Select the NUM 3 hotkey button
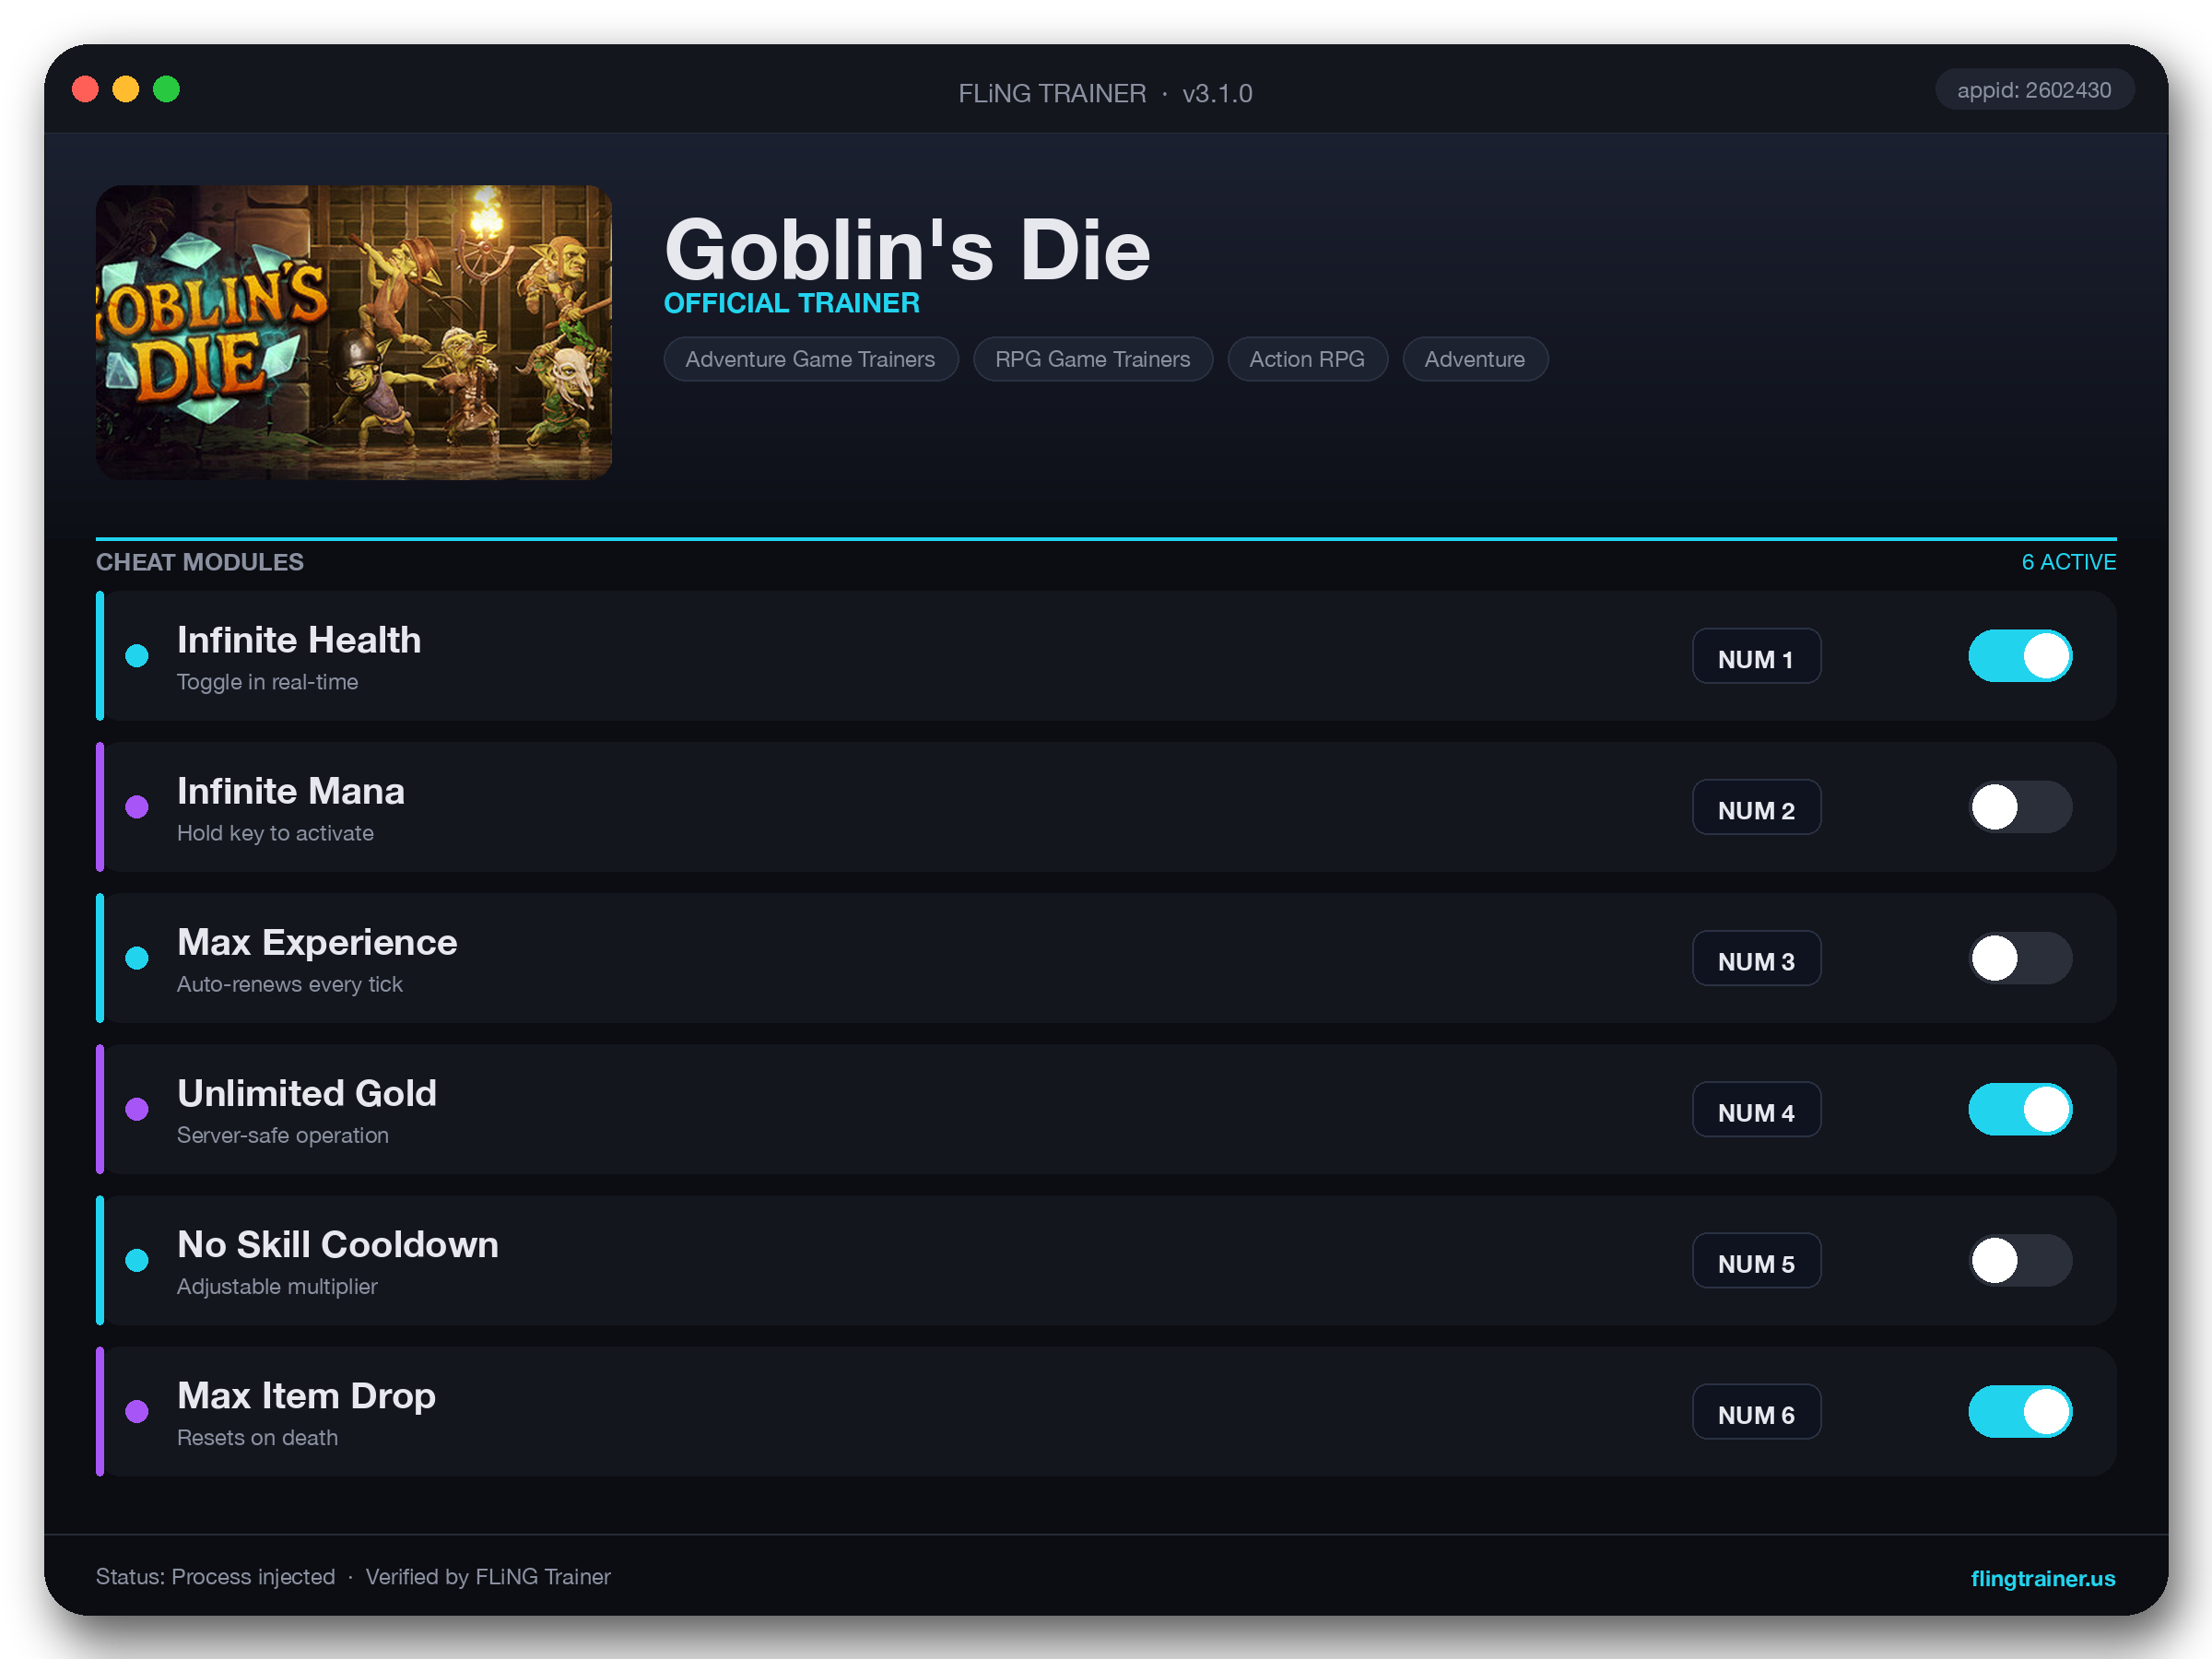This screenshot has height=1659, width=2212. [1756, 958]
